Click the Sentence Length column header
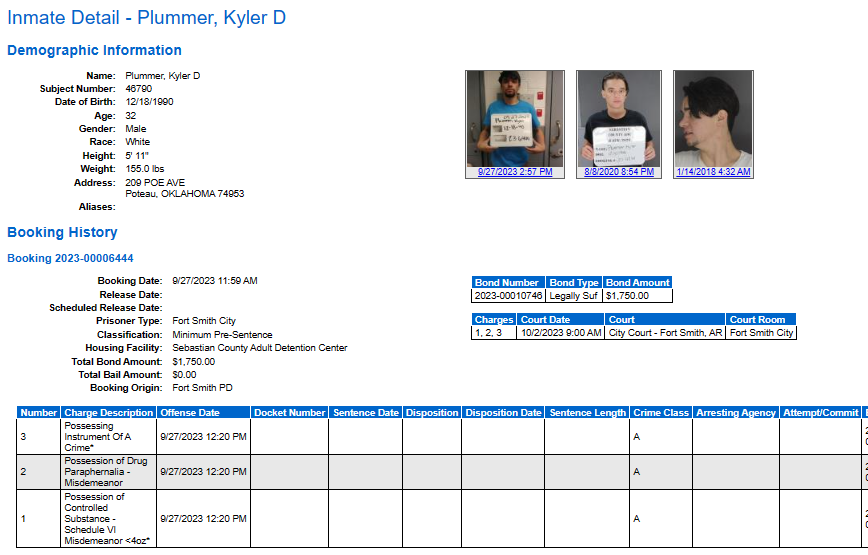Screen dimensions: 868x555 click(x=587, y=413)
